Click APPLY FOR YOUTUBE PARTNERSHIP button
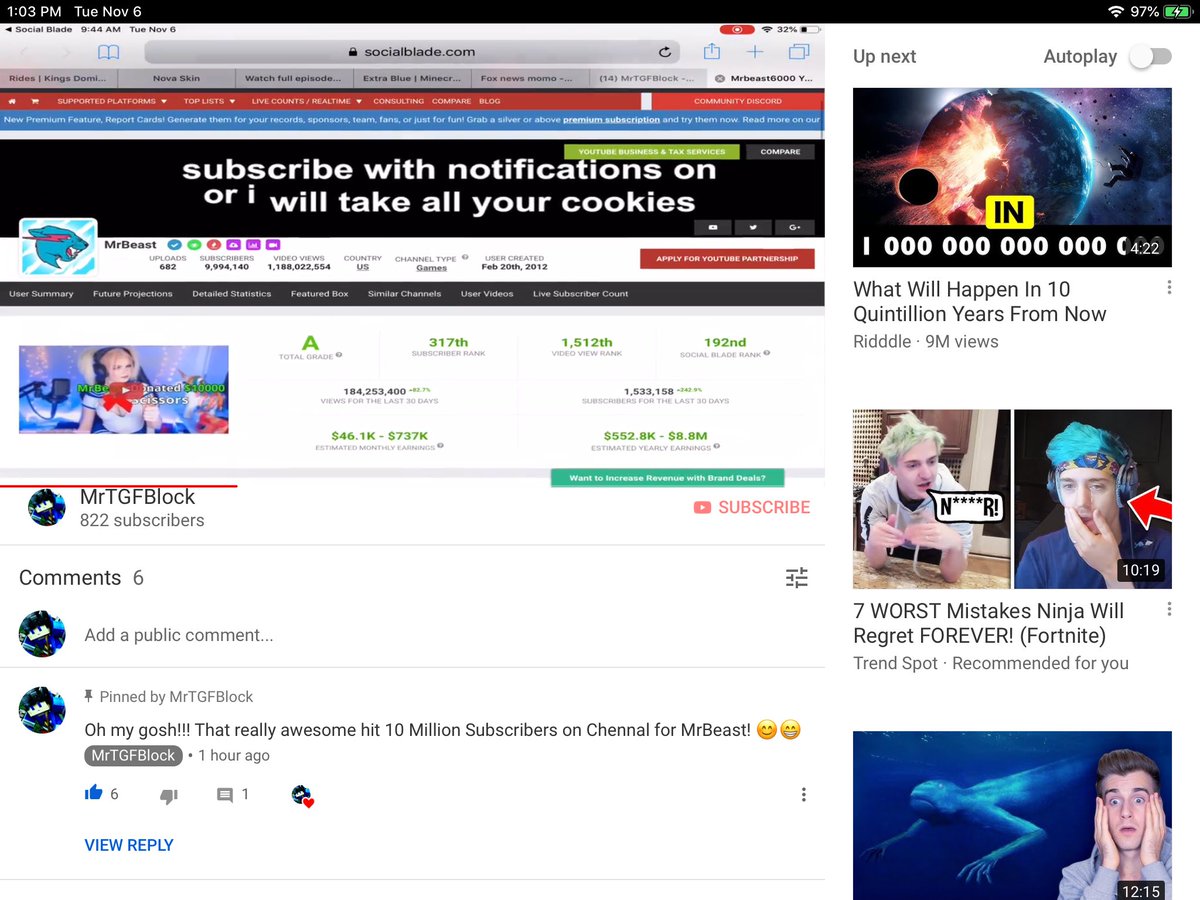Viewport: 1200px width, 900px height. pos(727,259)
